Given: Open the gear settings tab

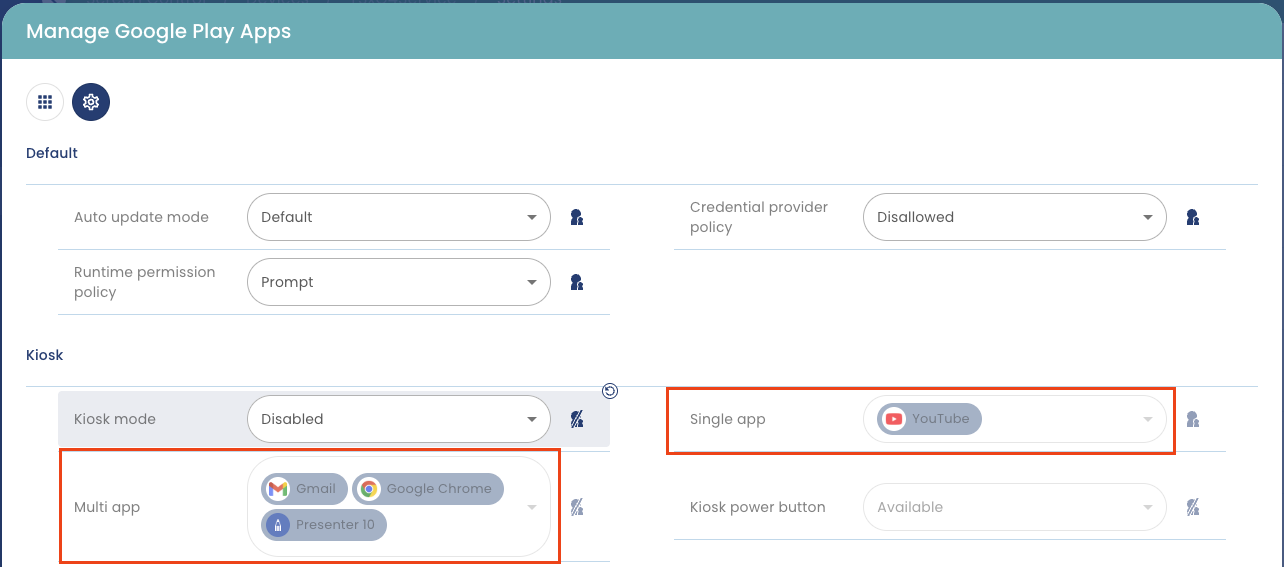Looking at the screenshot, I should click(91, 102).
